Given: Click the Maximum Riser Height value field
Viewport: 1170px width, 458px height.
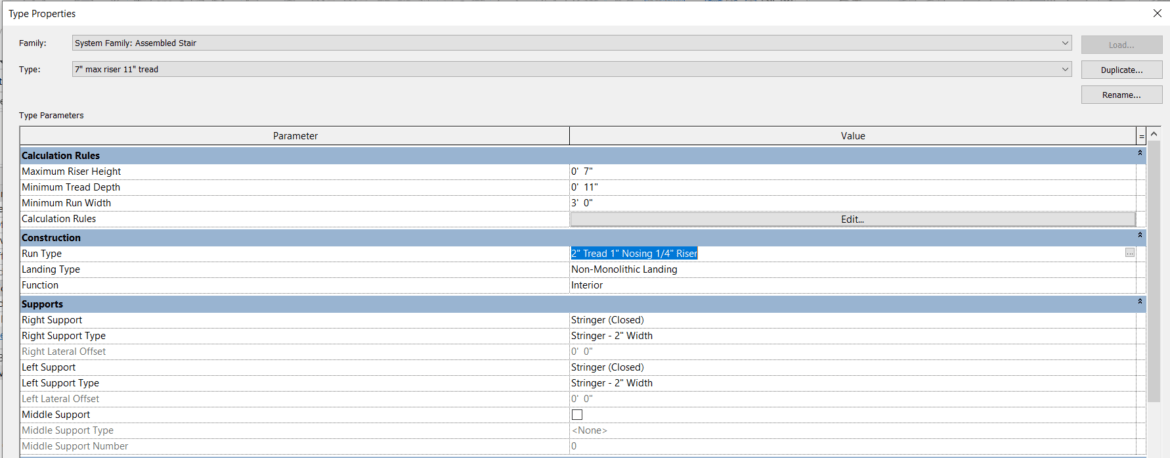Looking at the screenshot, I should click(852, 172).
